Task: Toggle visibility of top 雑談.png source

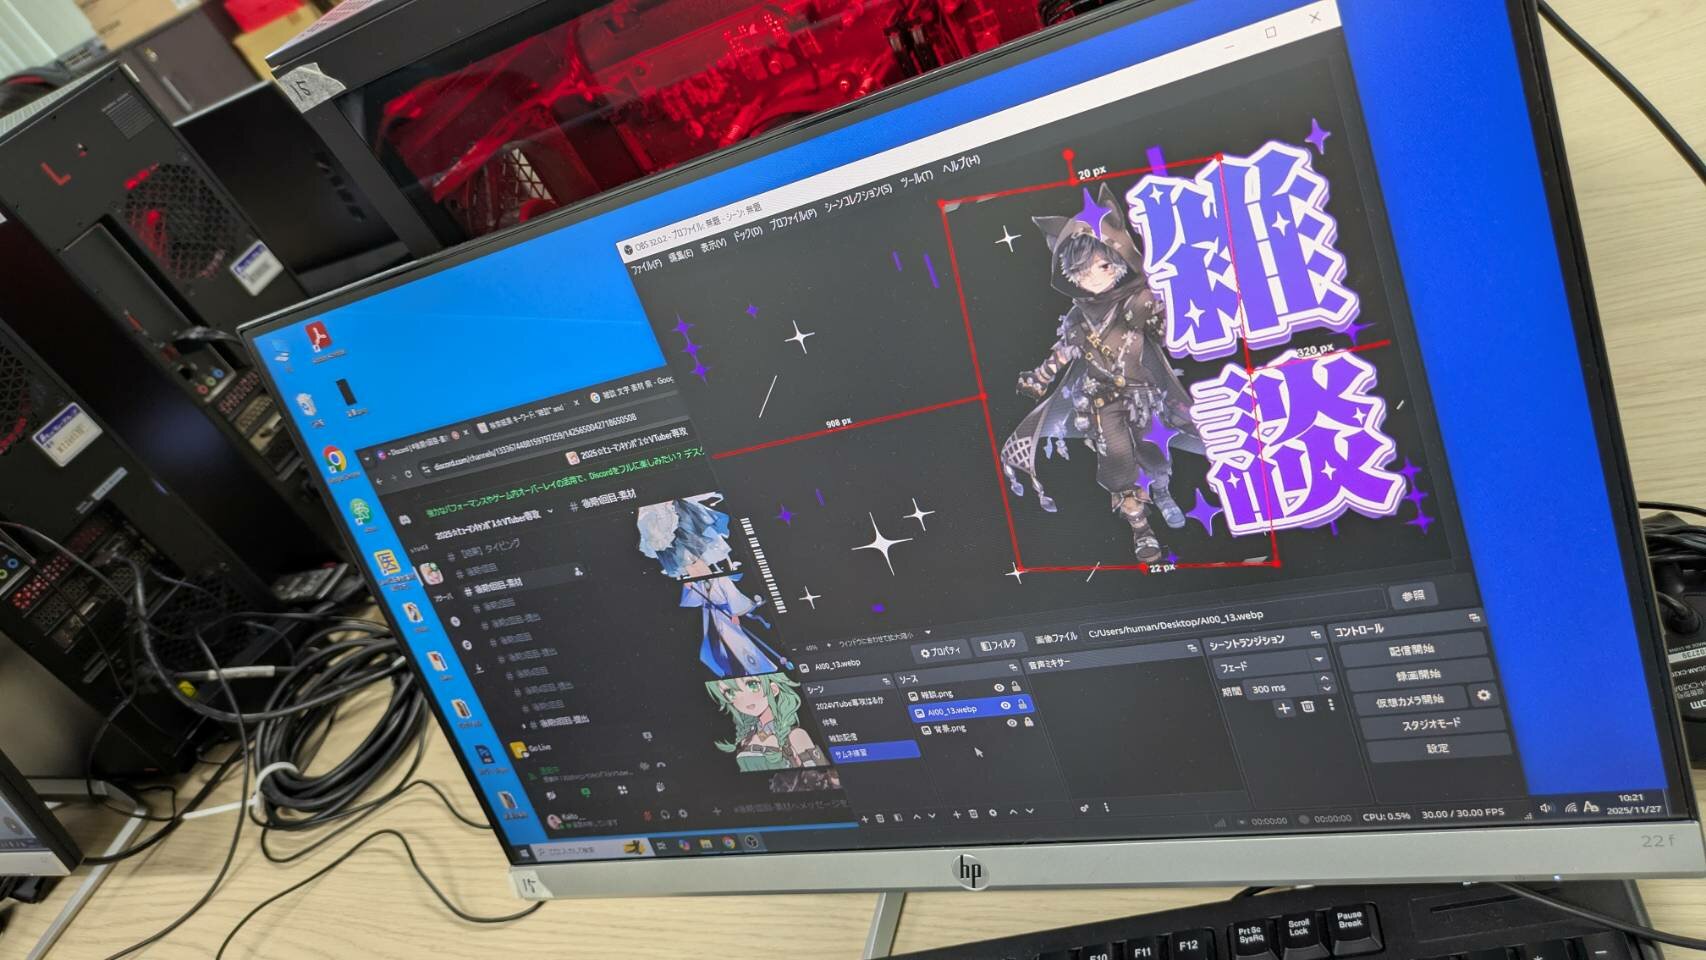Action: [x=998, y=689]
